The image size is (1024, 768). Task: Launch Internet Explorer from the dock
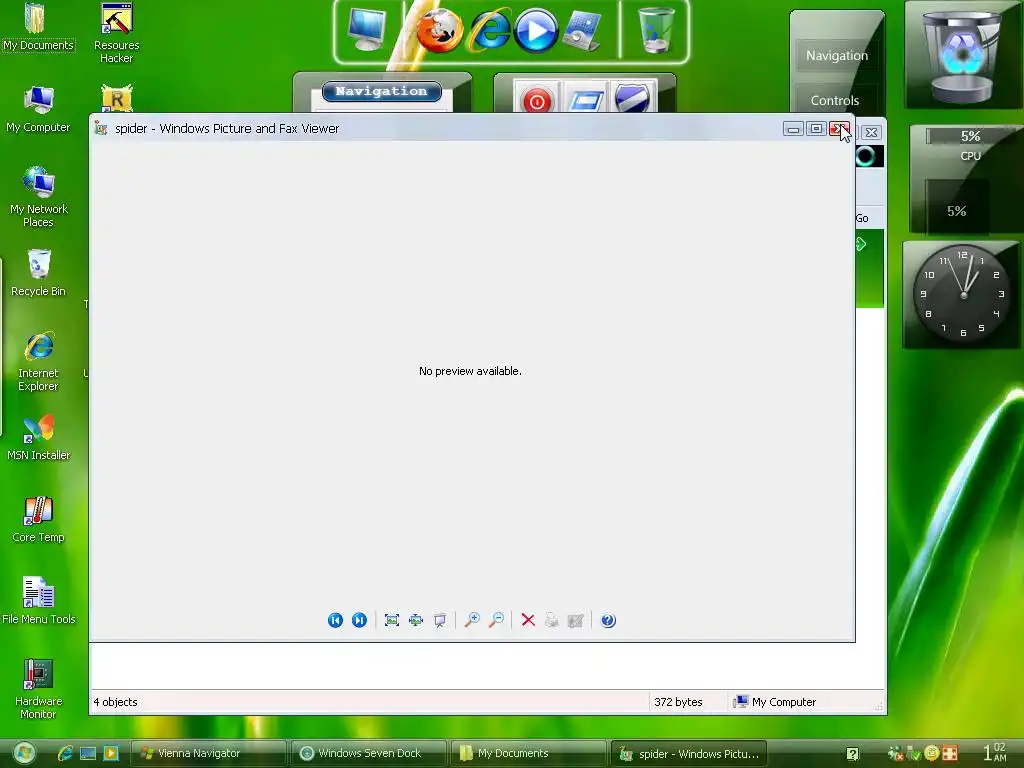click(x=490, y=31)
